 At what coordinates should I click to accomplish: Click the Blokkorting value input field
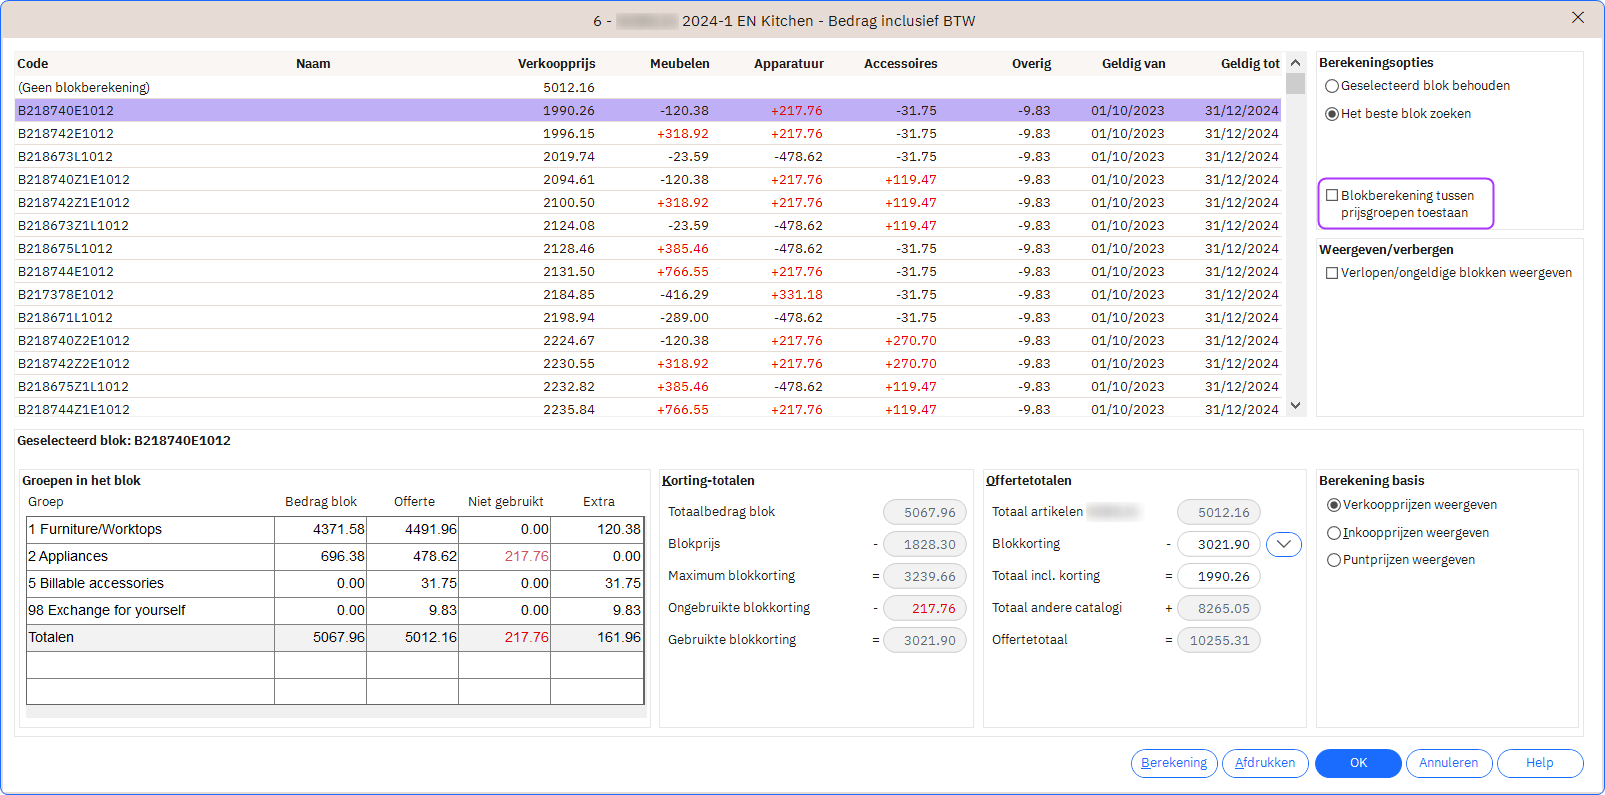pyautogui.click(x=1218, y=544)
